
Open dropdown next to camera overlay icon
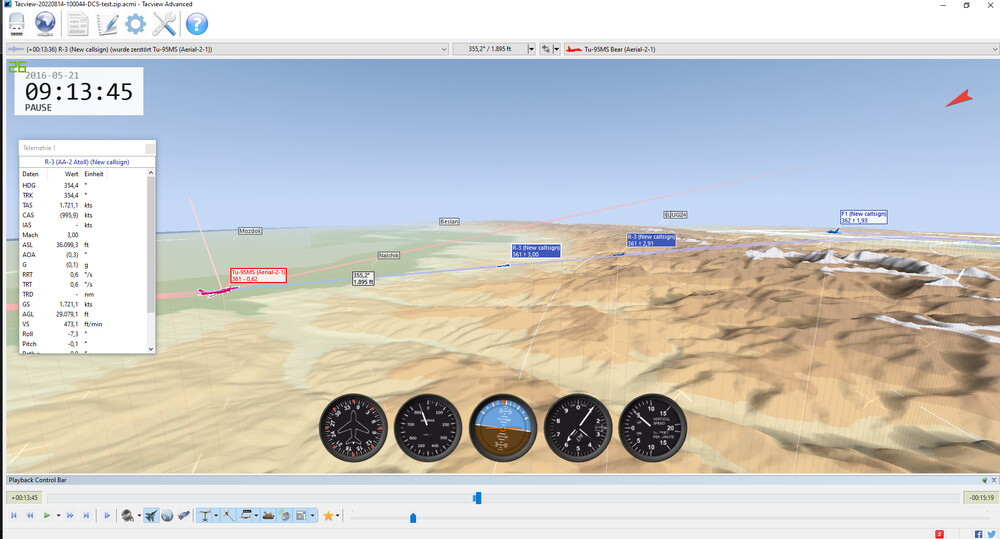click(312, 515)
